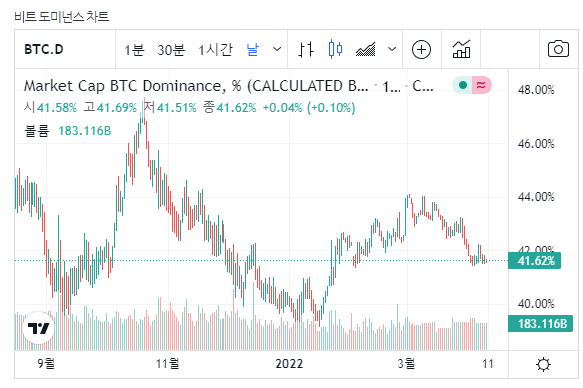Toggle the pink approximate data indicator
This screenshot has width=583, height=388.
tap(481, 85)
